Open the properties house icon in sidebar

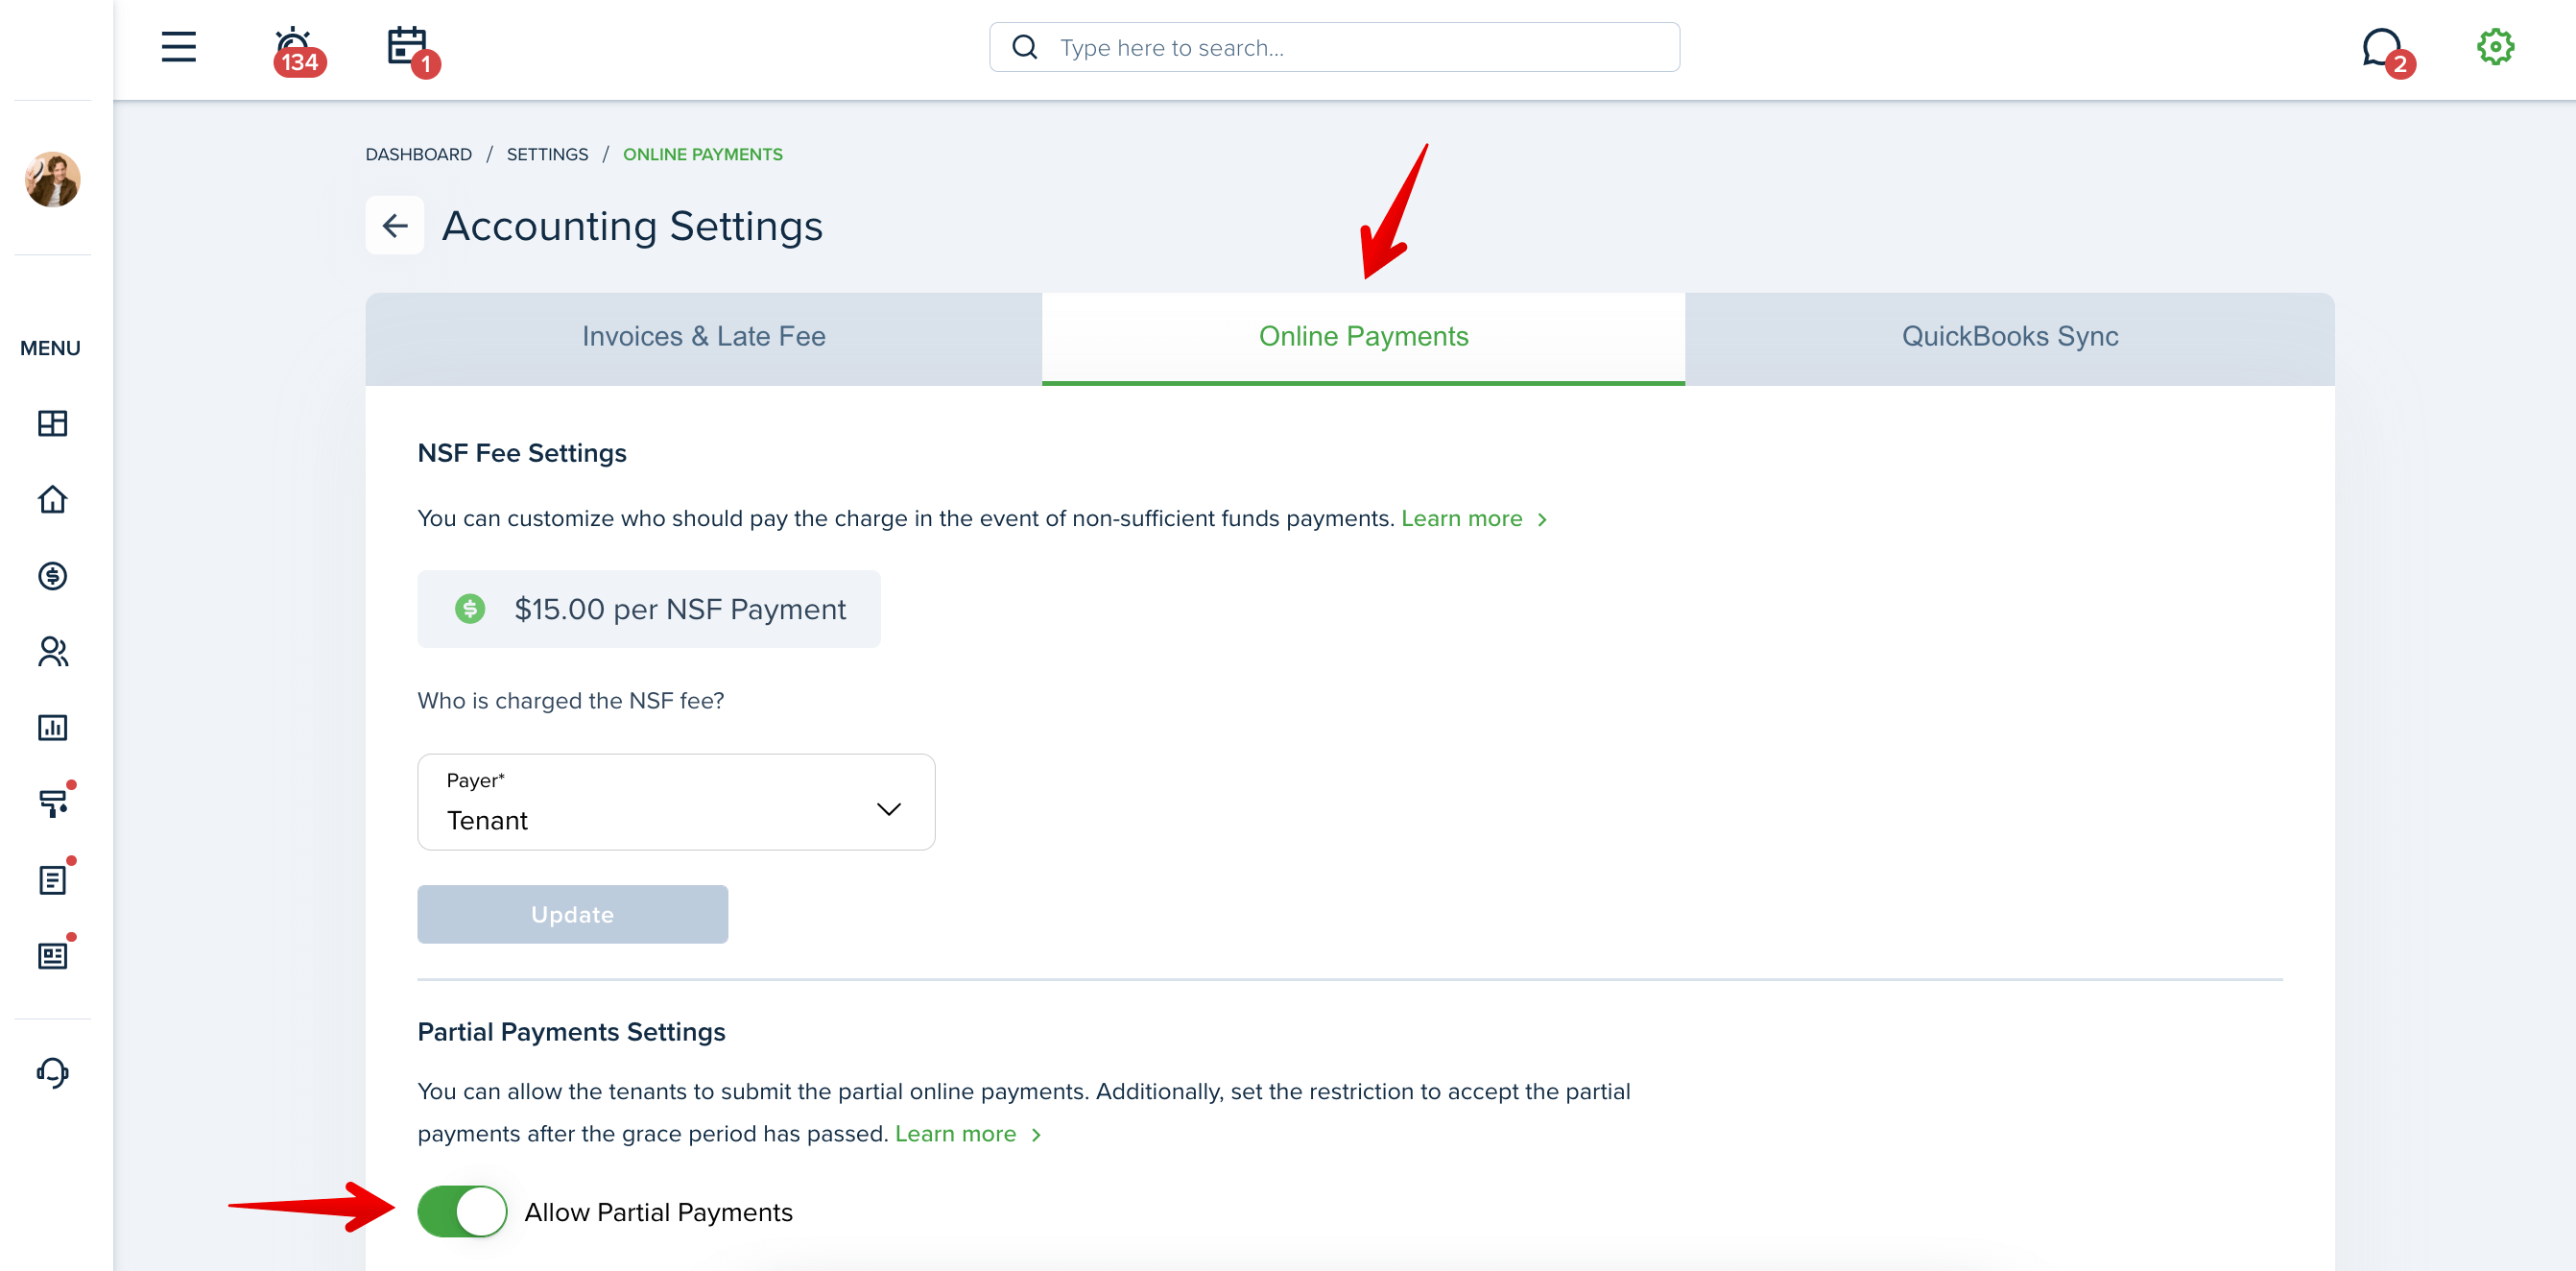52,499
